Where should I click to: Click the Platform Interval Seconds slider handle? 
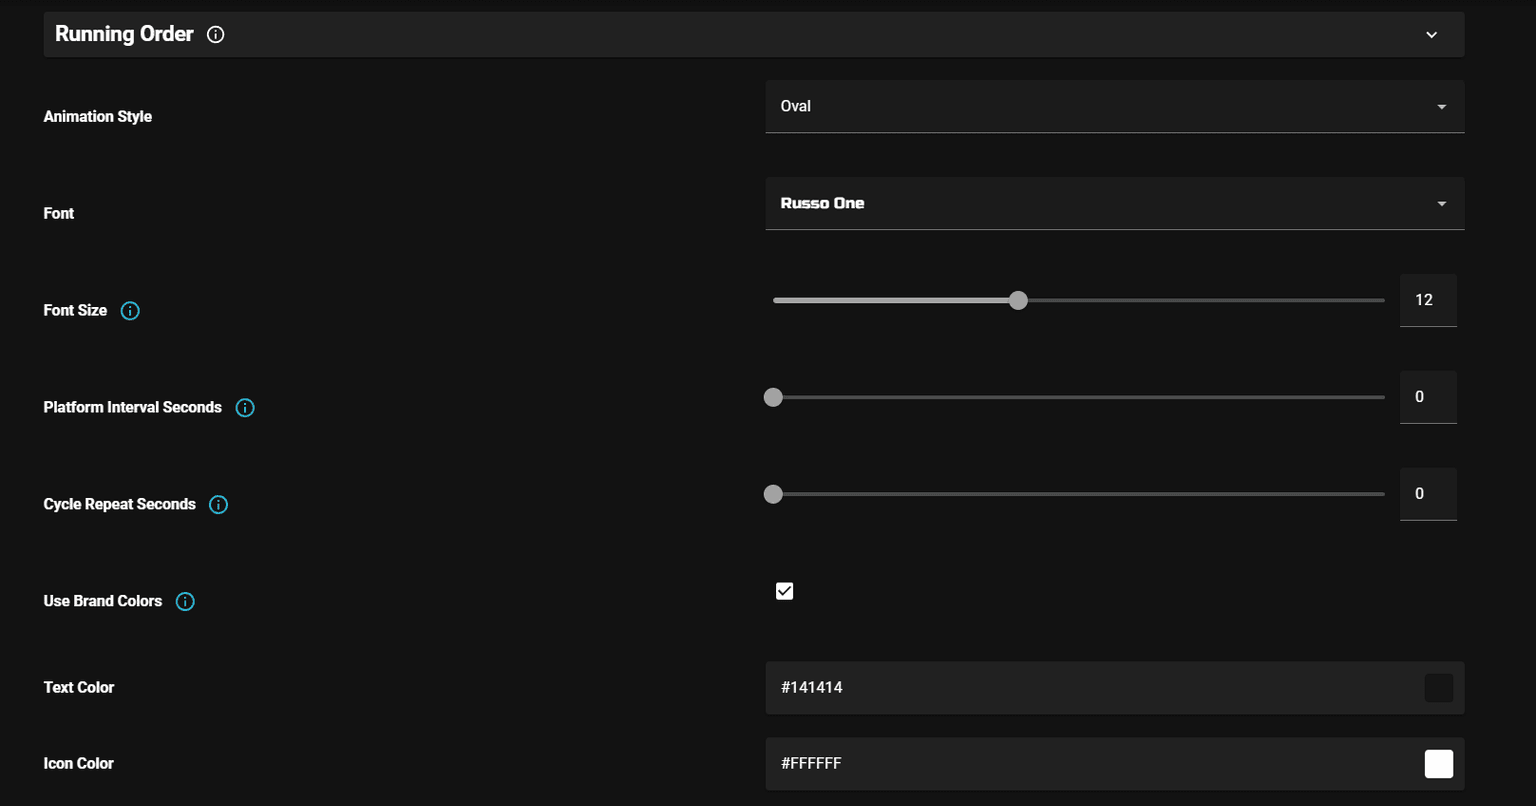click(x=772, y=397)
